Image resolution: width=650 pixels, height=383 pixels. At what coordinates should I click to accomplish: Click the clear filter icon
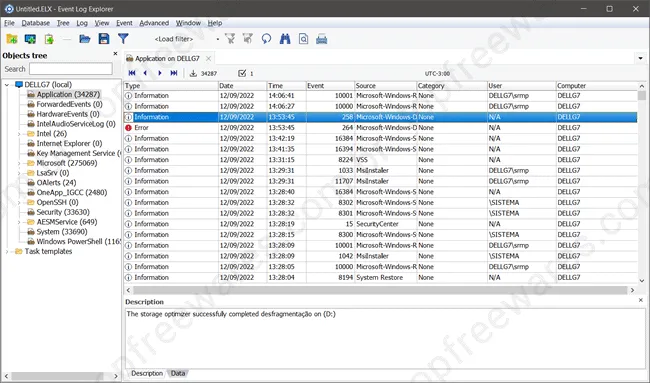pos(230,39)
